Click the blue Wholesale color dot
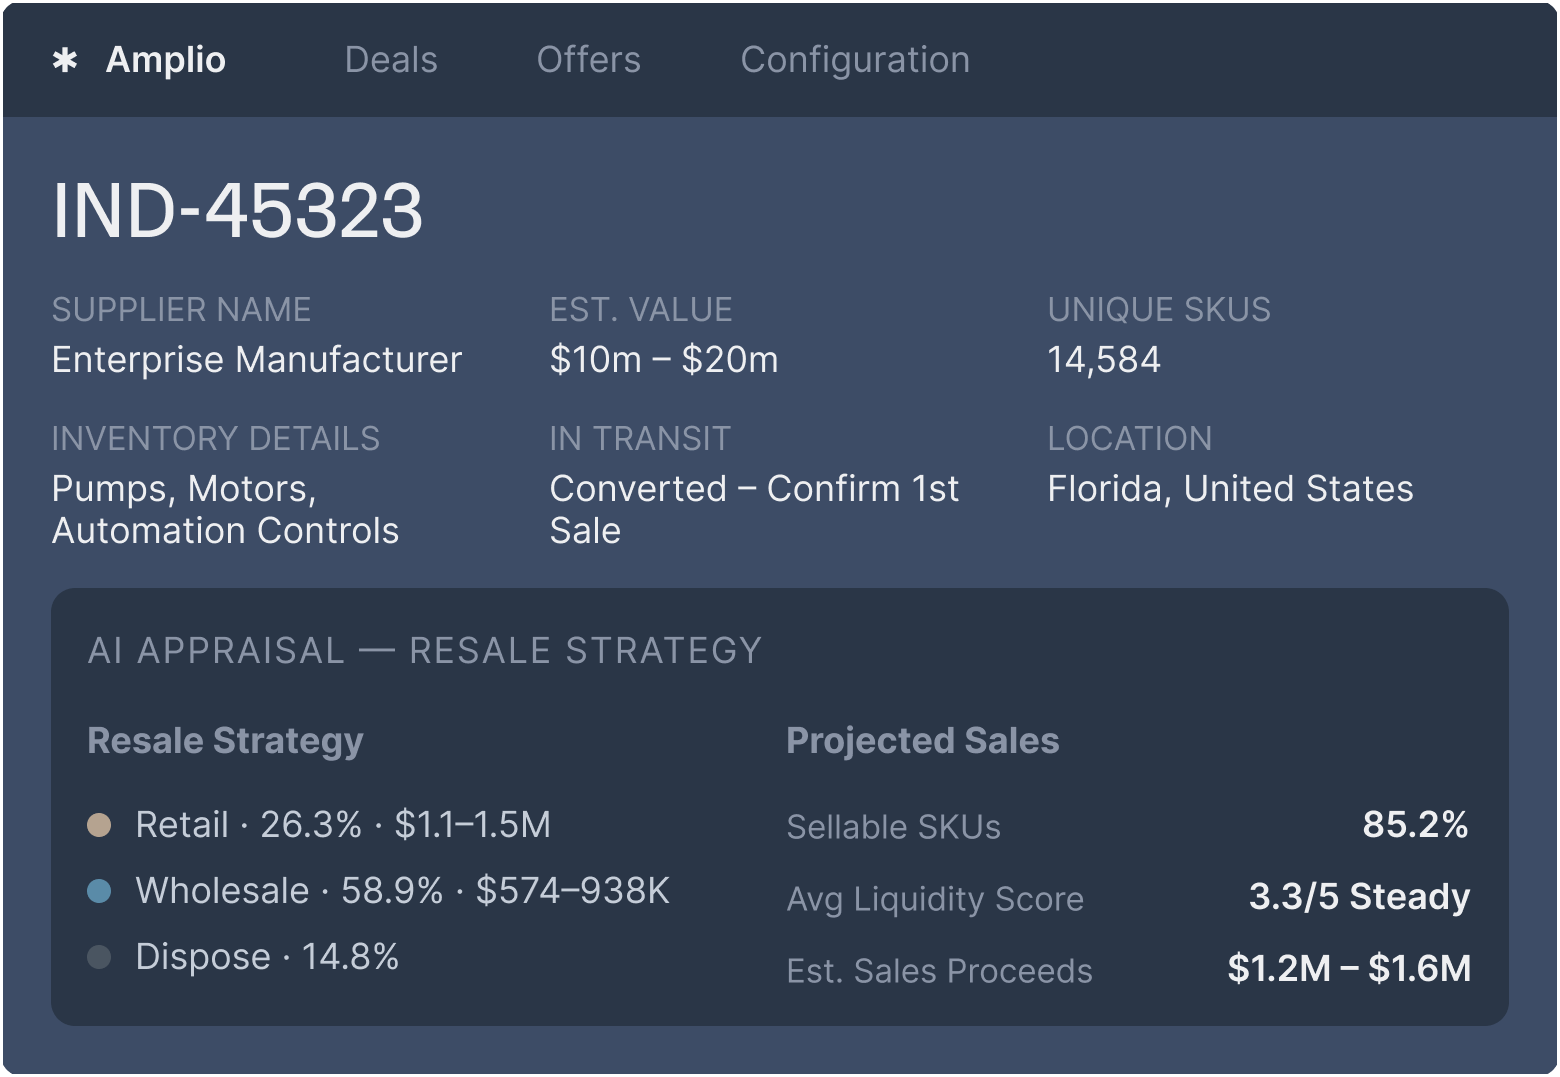The width and height of the screenshot is (1560, 1077). [99, 891]
